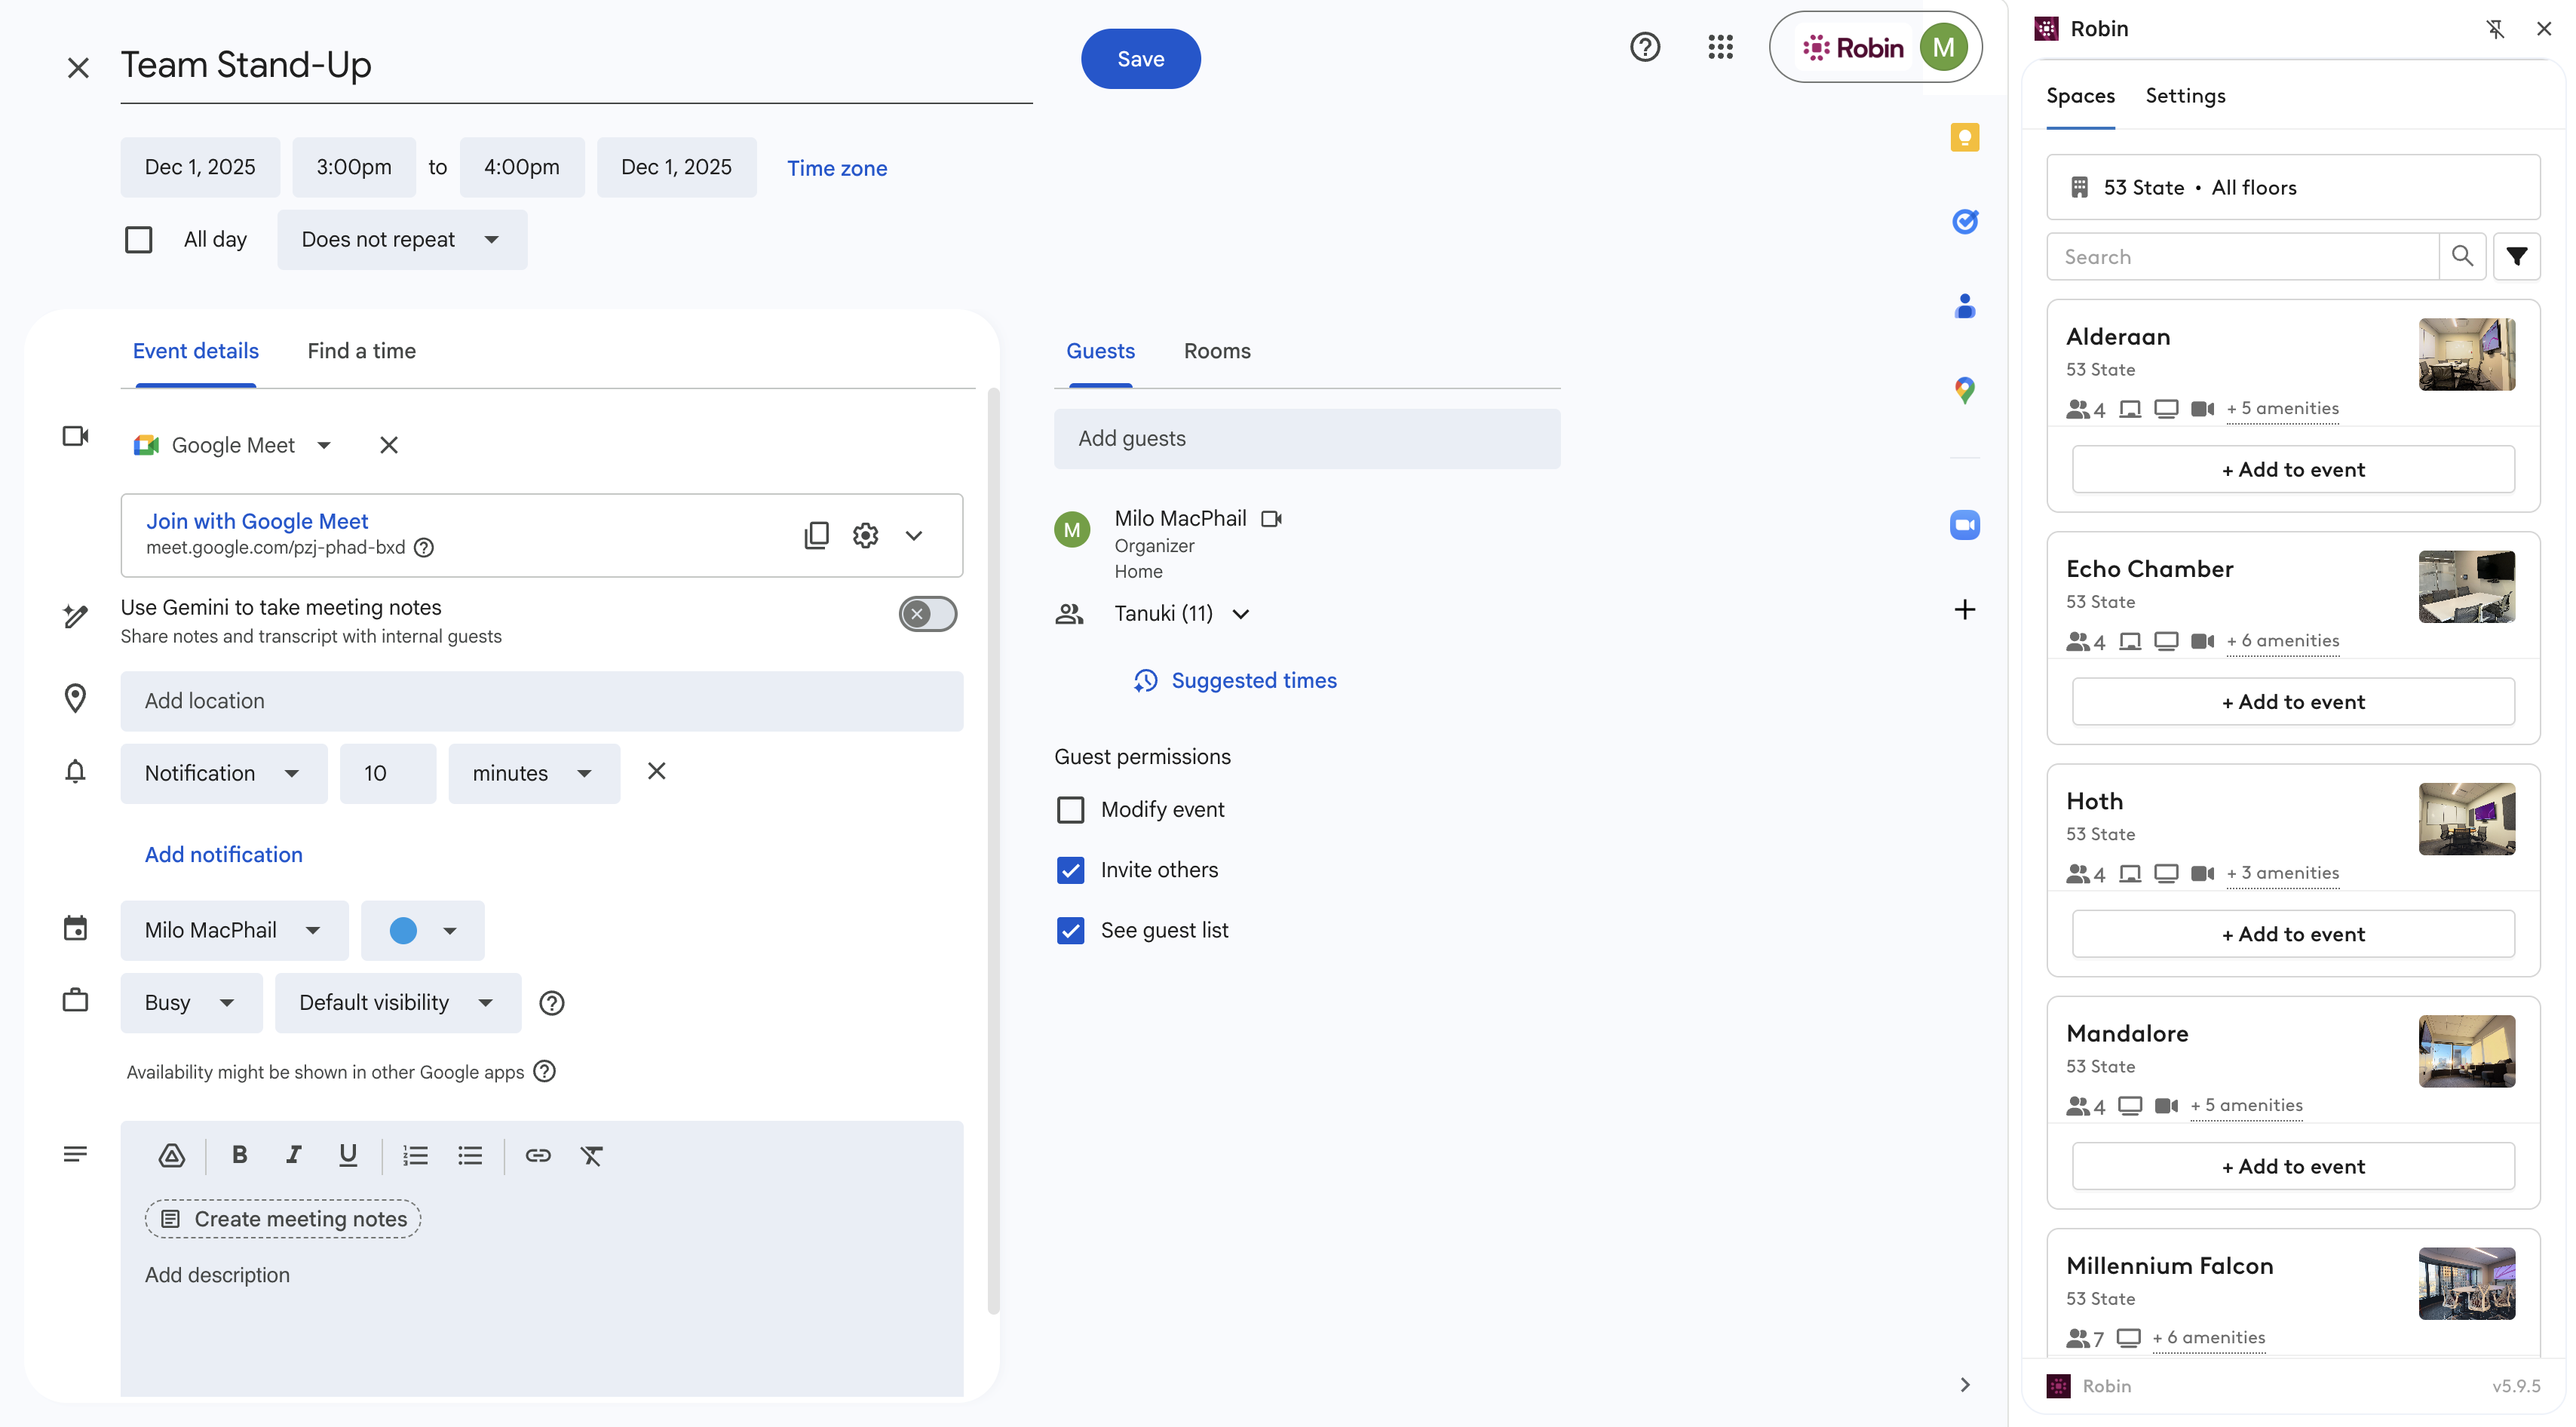
Task: Copy the Google Meet link
Action: click(816, 535)
